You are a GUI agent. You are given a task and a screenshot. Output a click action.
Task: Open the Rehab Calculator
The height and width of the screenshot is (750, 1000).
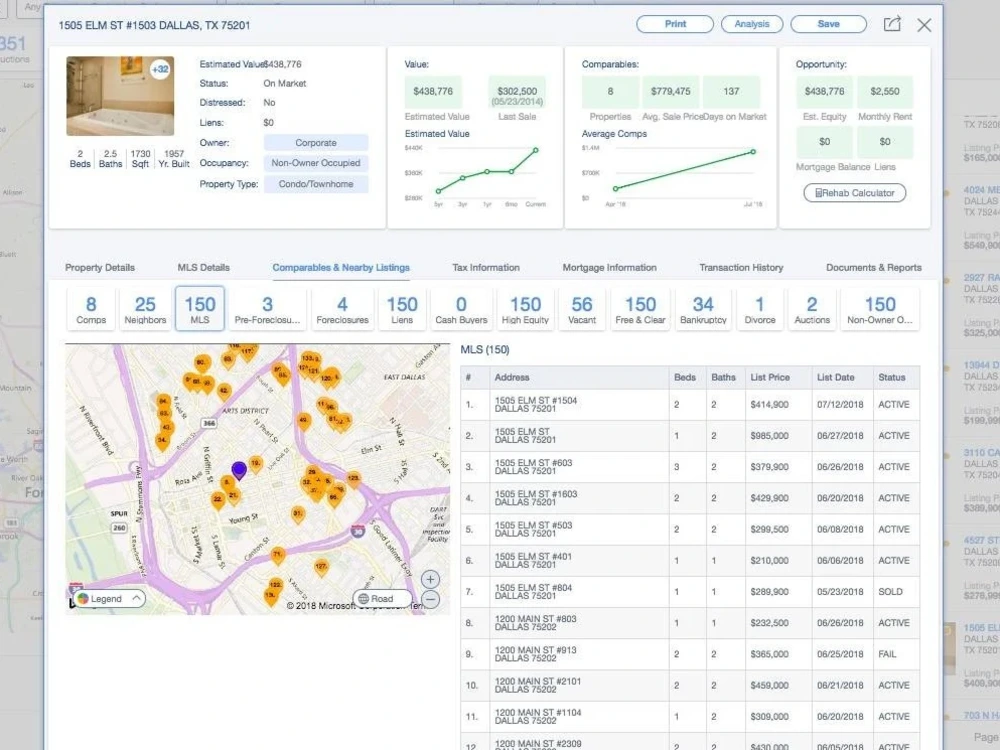855,193
